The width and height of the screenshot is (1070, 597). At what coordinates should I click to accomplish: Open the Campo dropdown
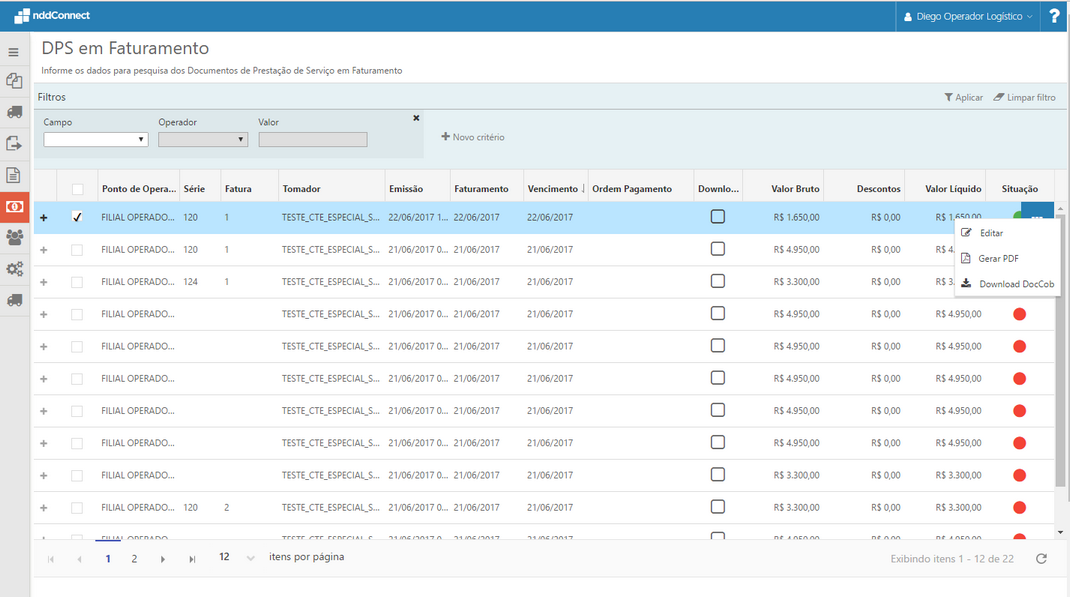pos(96,140)
